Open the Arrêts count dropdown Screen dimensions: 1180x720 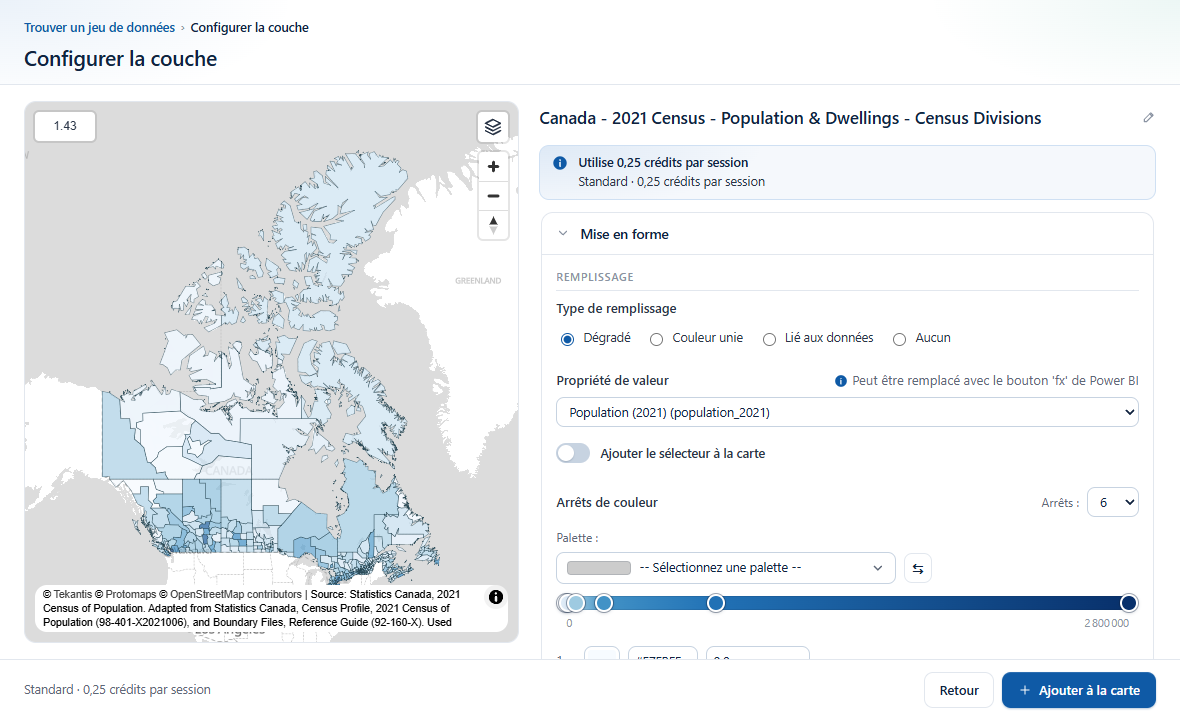pyautogui.click(x=1113, y=503)
